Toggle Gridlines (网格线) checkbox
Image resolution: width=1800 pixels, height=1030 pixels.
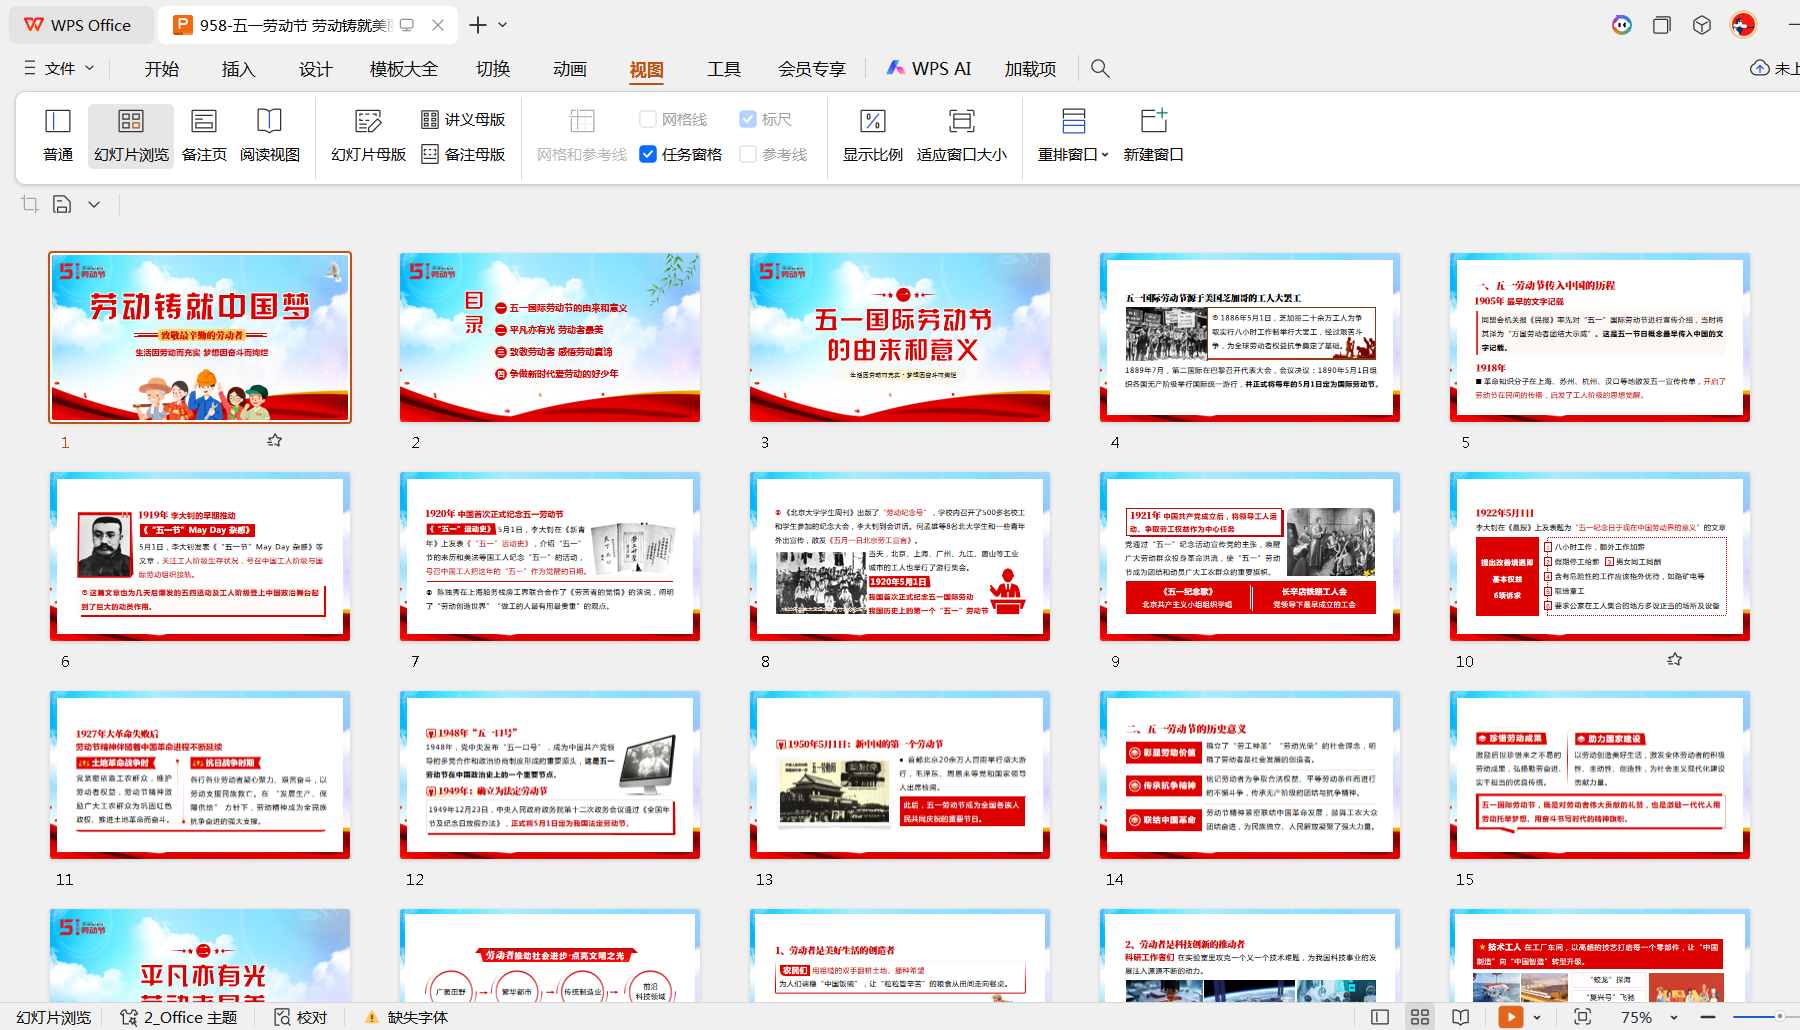coord(648,119)
